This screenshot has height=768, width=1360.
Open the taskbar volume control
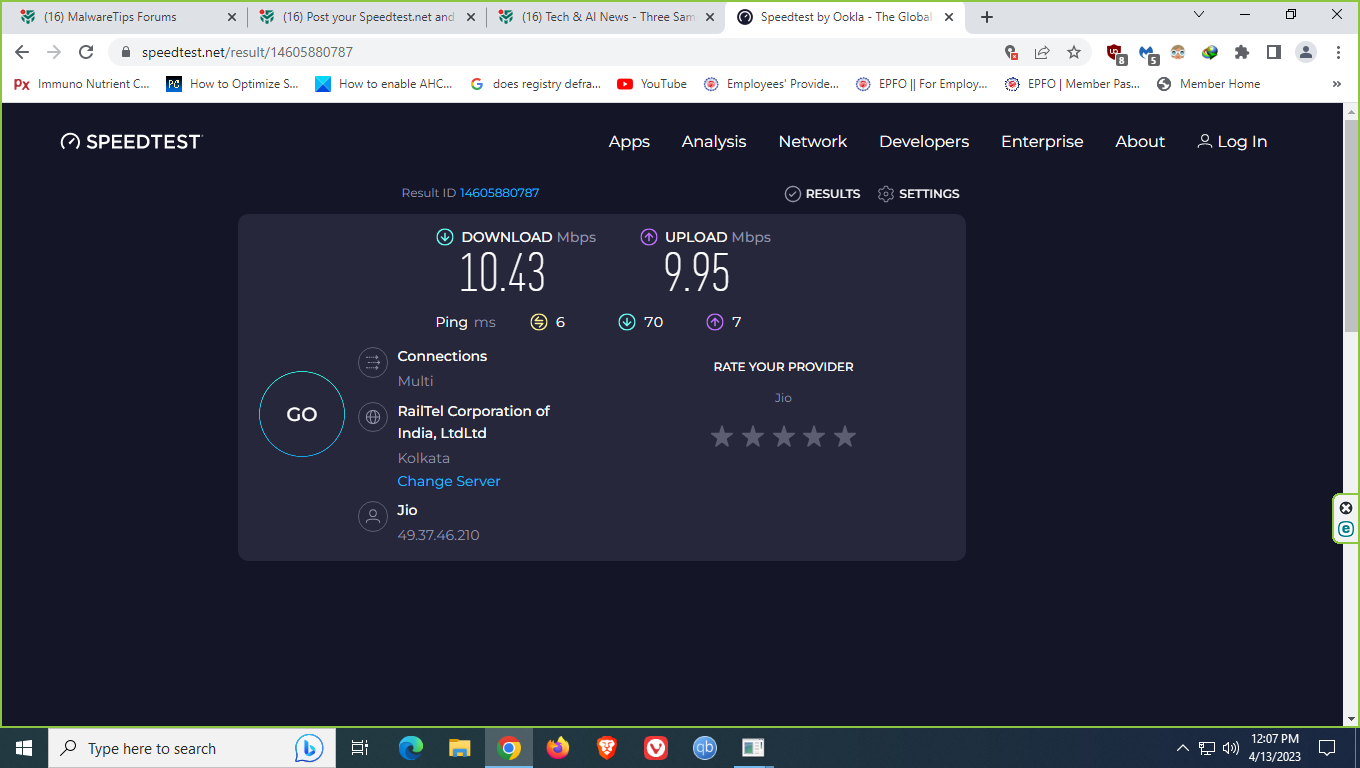point(1231,748)
